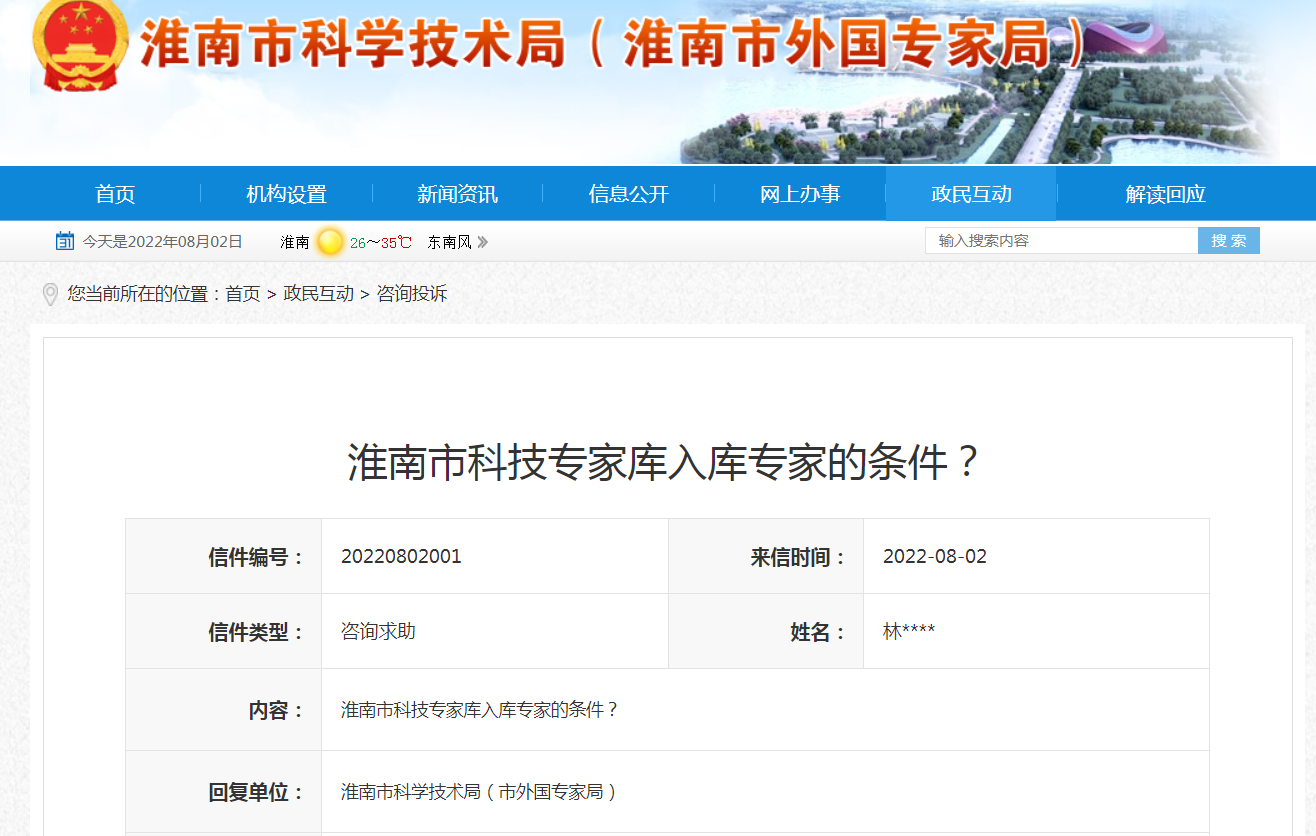Click the 东南风 wind text

tap(449, 242)
